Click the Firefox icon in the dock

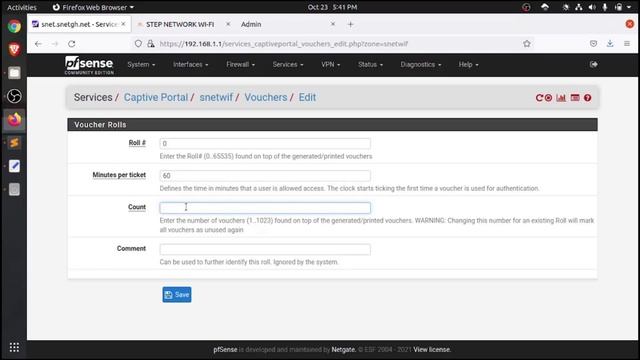tap(14, 120)
